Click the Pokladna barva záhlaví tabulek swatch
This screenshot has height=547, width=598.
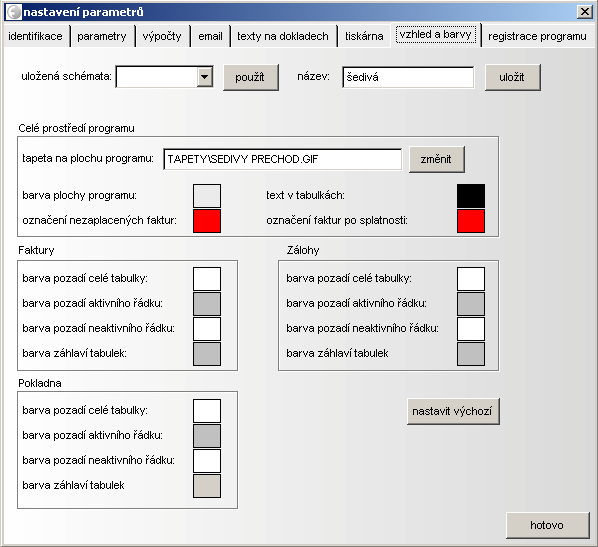tap(207, 486)
